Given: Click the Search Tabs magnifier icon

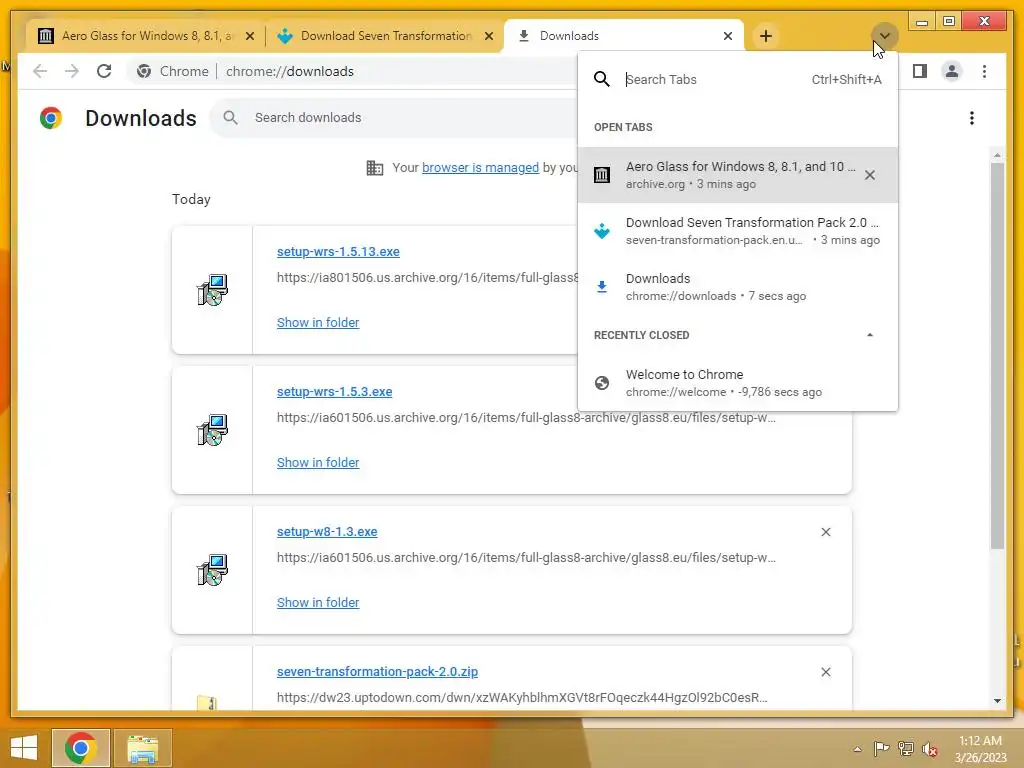Looking at the screenshot, I should [x=601, y=80].
